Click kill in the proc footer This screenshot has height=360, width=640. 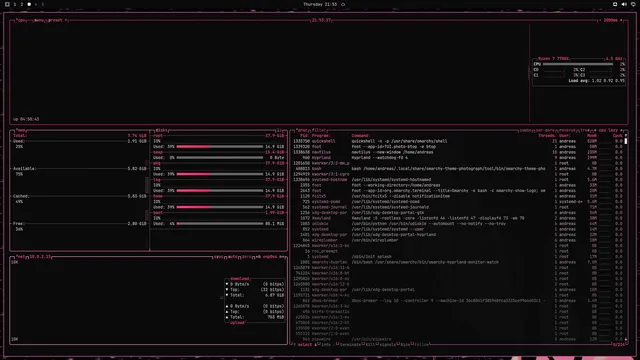pyautogui.click(x=370, y=344)
